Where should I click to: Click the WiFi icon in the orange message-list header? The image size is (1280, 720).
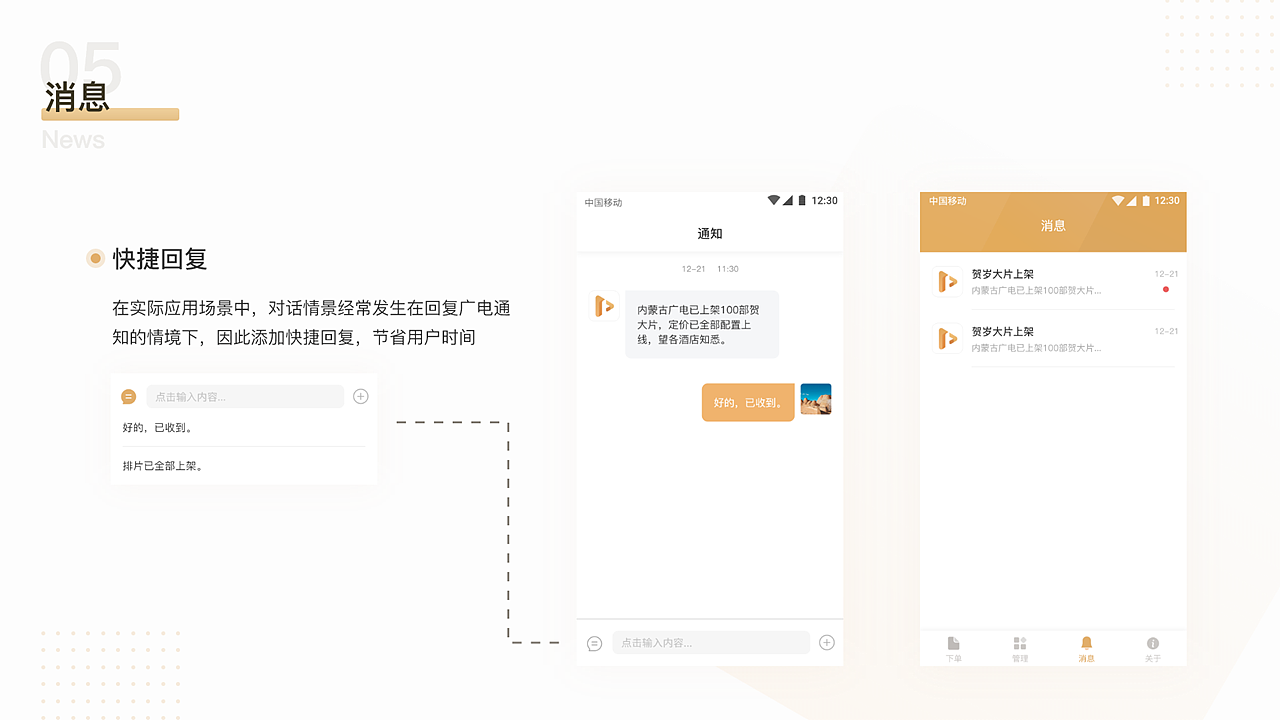[x=1118, y=201]
